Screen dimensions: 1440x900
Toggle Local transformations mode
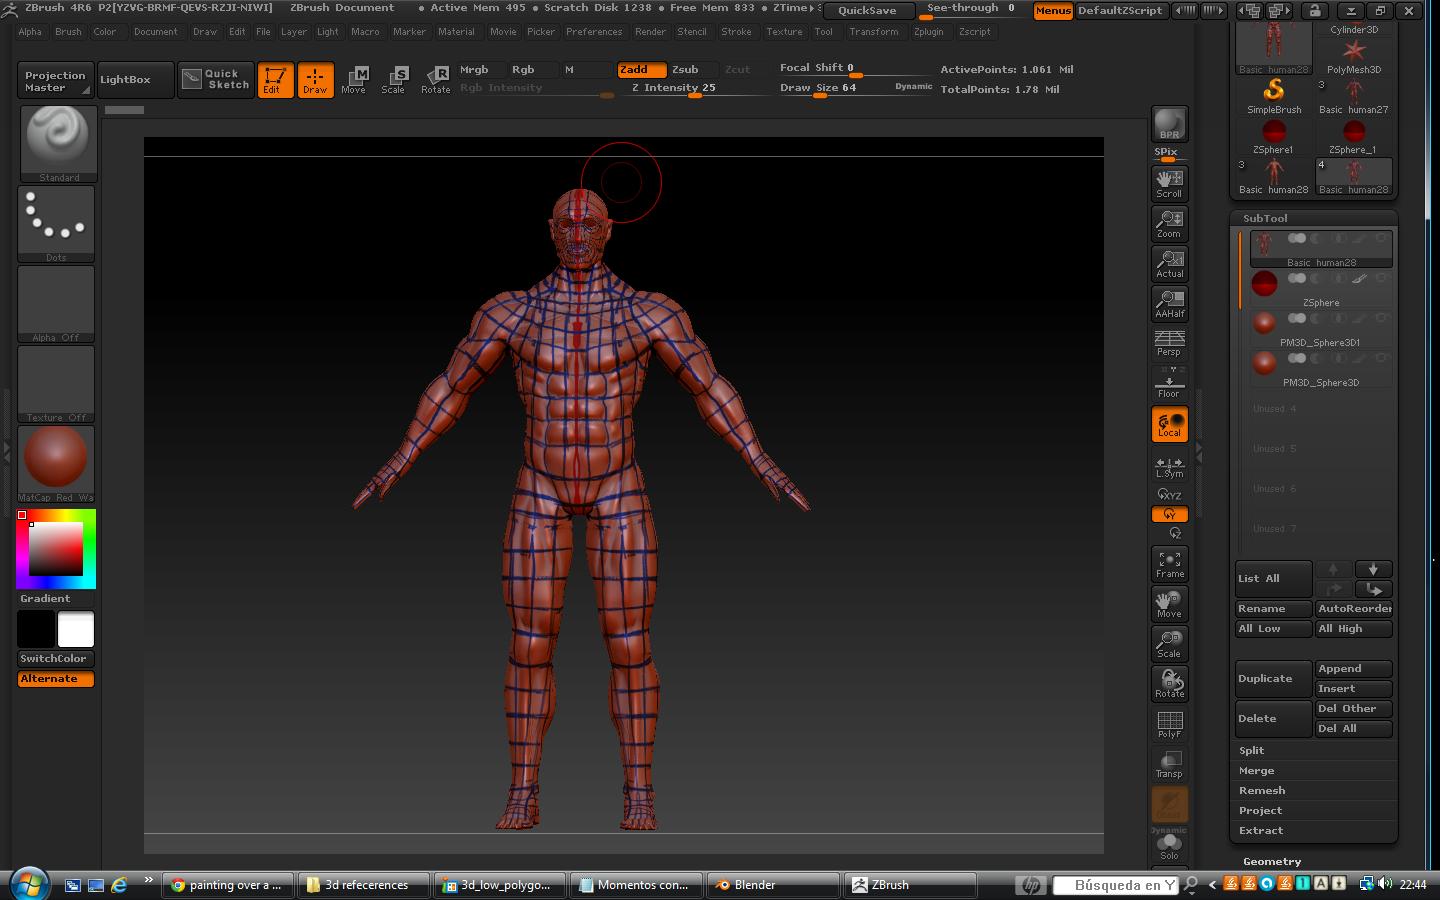point(1169,424)
